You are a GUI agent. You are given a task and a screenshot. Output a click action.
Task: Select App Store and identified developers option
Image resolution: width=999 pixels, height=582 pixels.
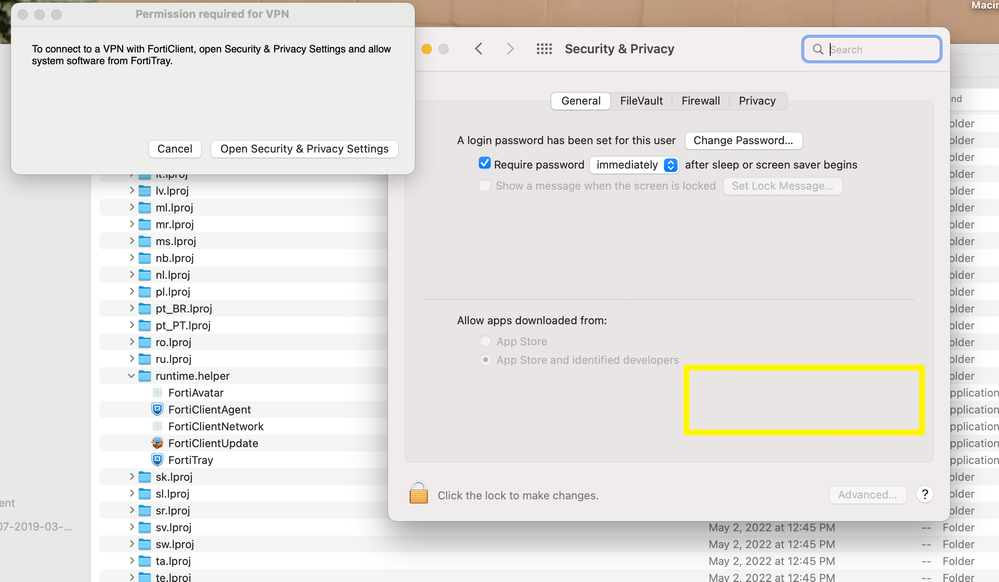coord(485,360)
